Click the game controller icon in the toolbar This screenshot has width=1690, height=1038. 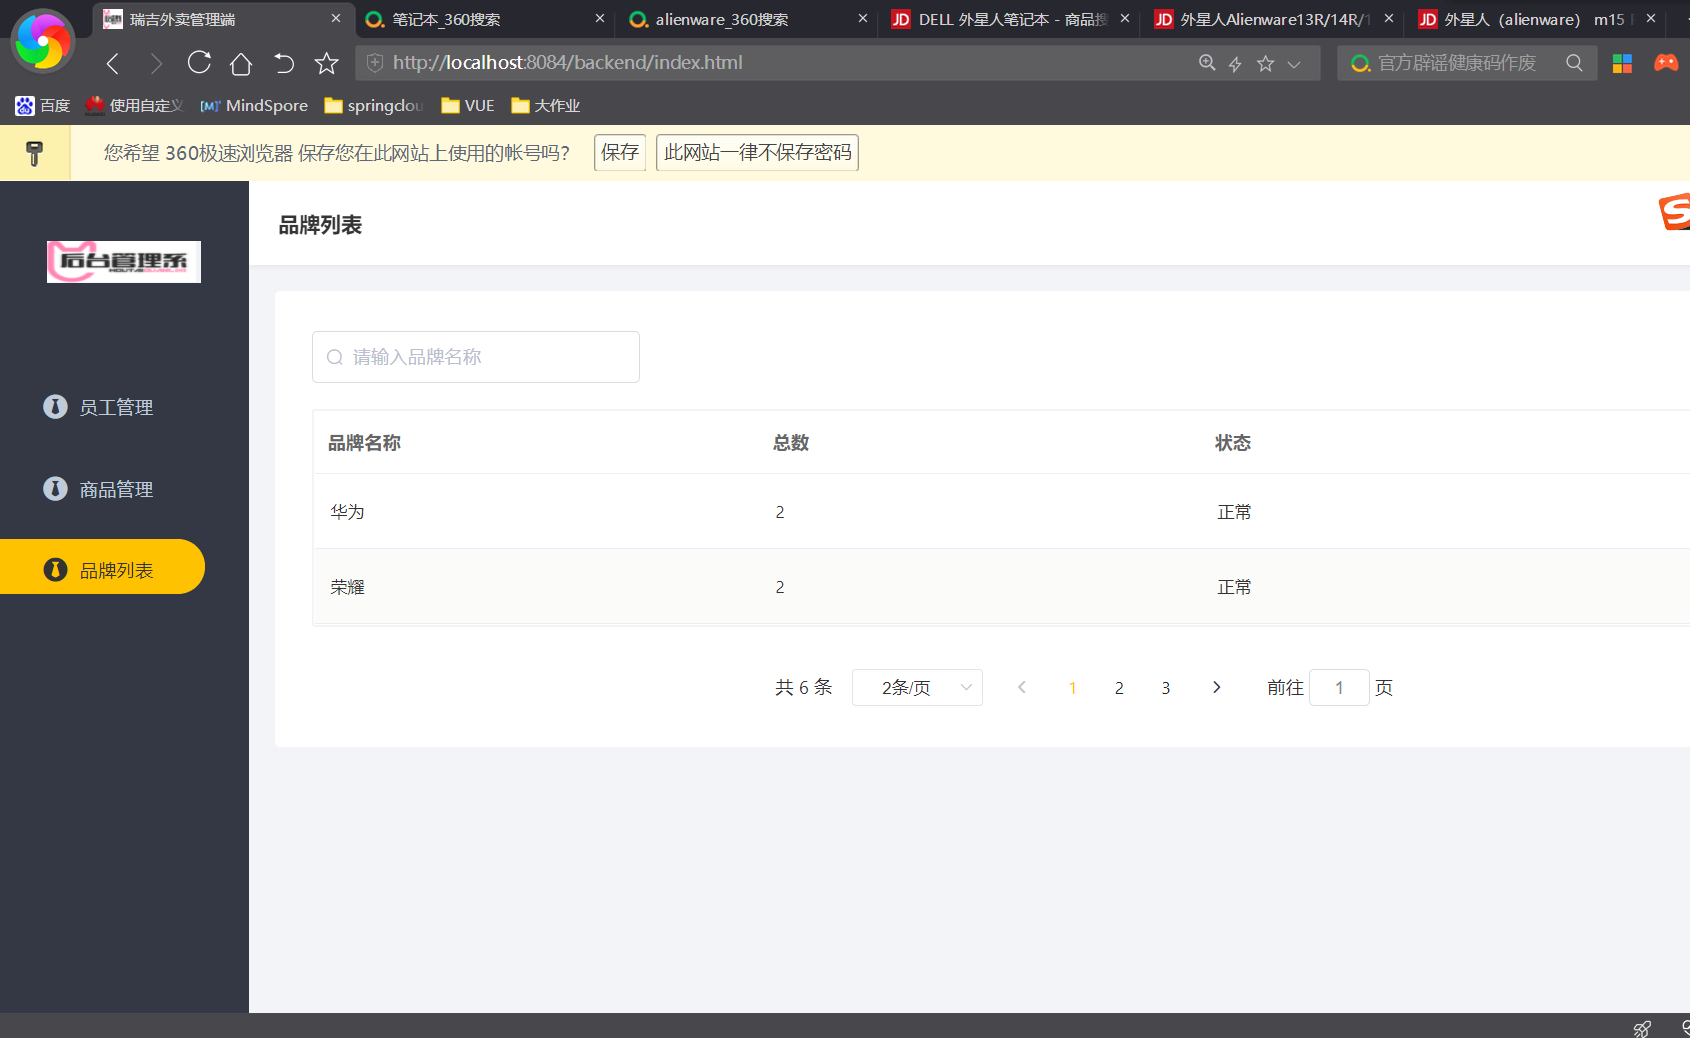(x=1665, y=63)
